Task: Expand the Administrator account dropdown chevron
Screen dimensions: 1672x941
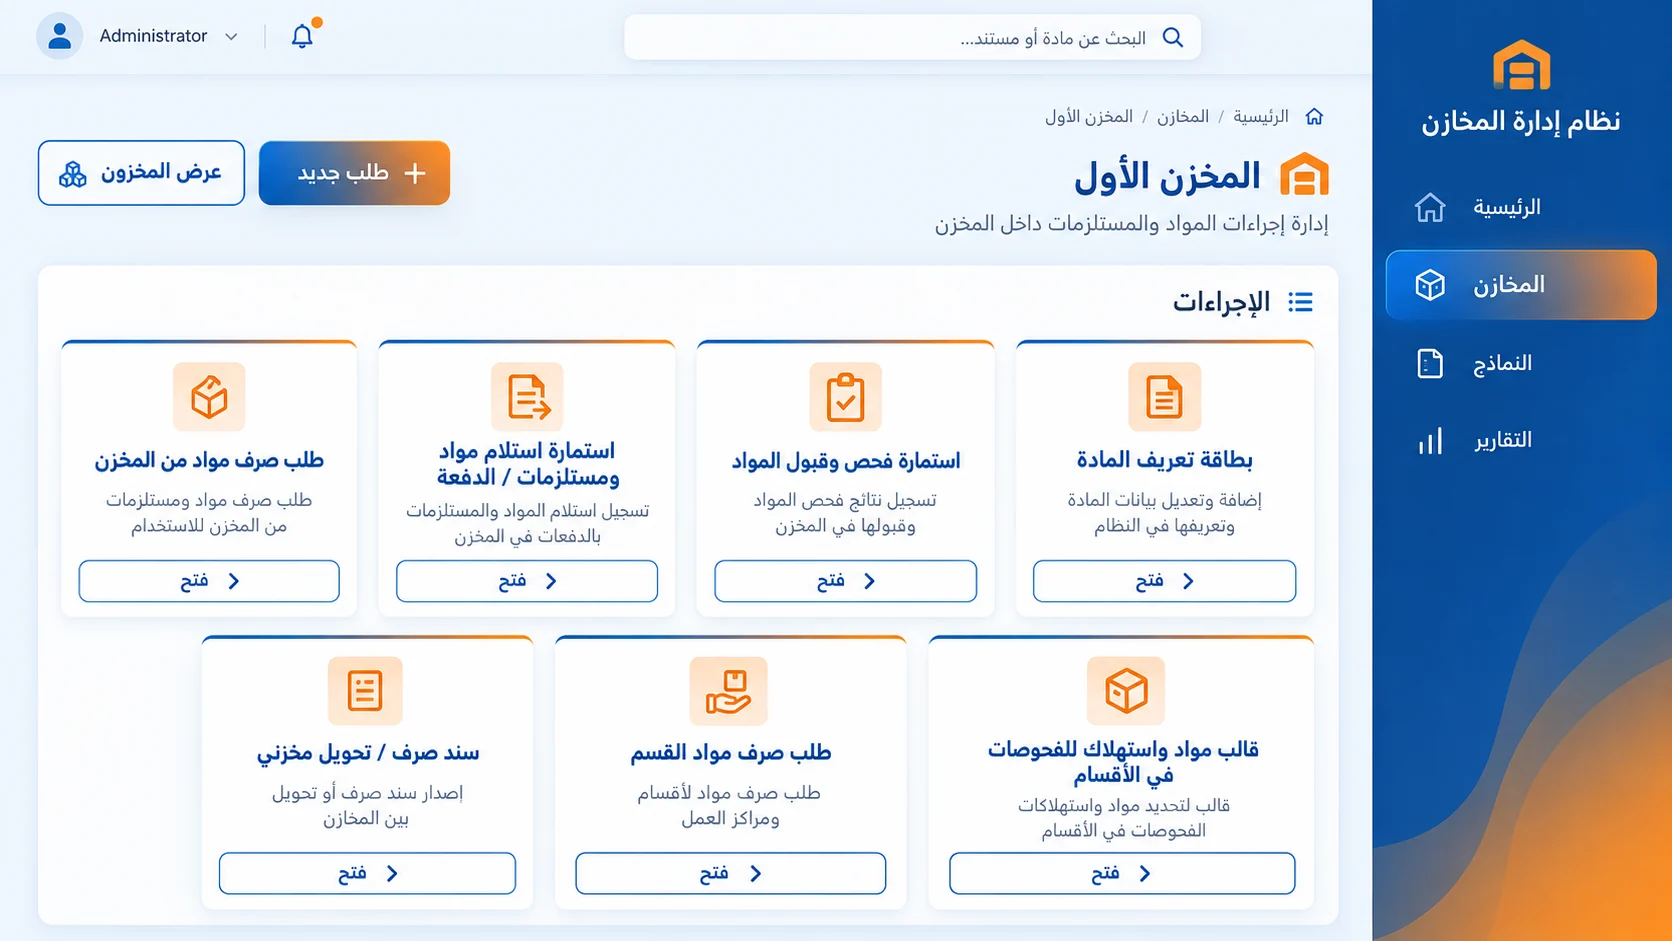Action: click(x=231, y=36)
